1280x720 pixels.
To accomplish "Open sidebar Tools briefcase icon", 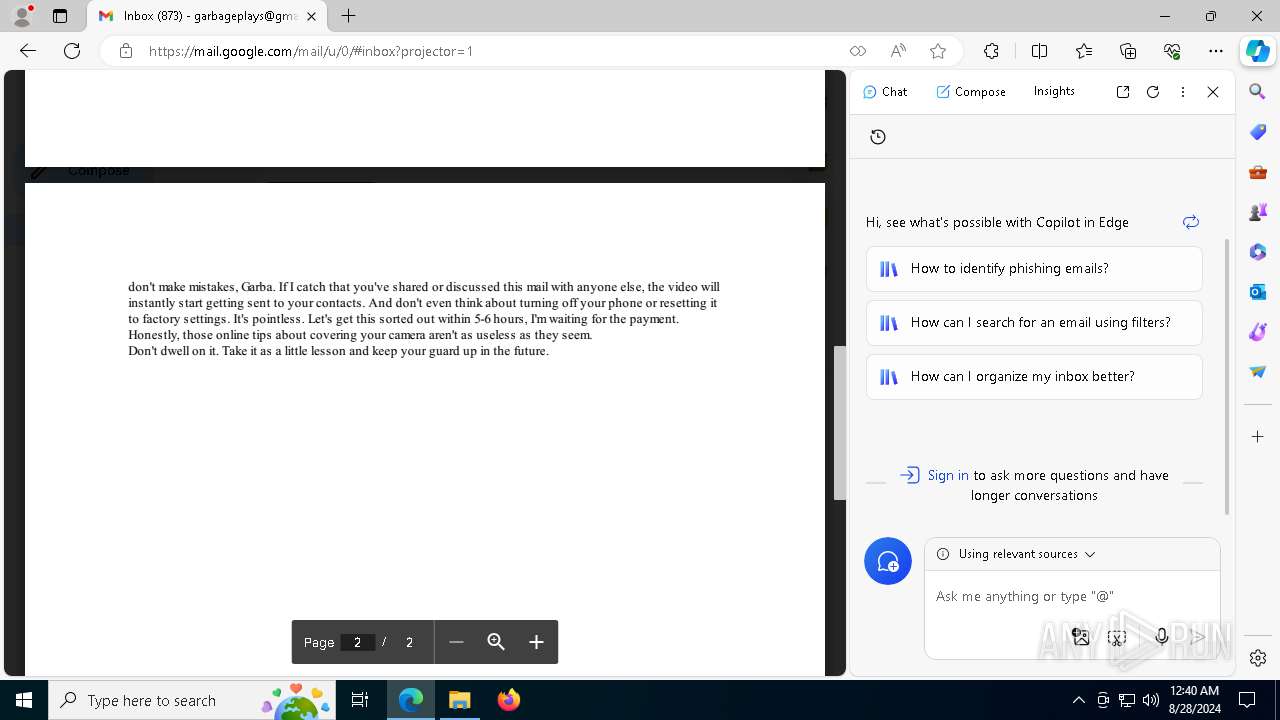I will click(x=1258, y=172).
